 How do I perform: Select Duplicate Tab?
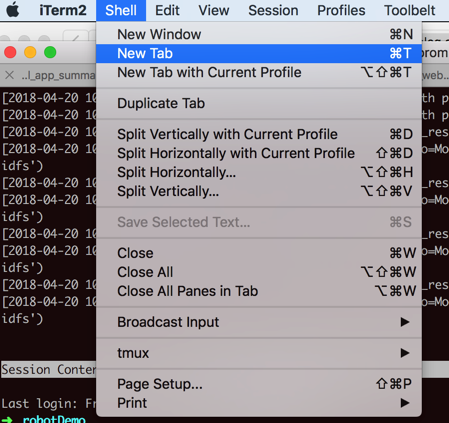pyautogui.click(x=259, y=103)
